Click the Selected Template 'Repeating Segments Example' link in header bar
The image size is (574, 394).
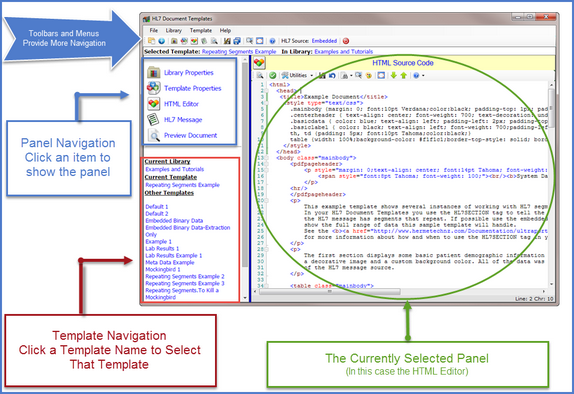239,52
